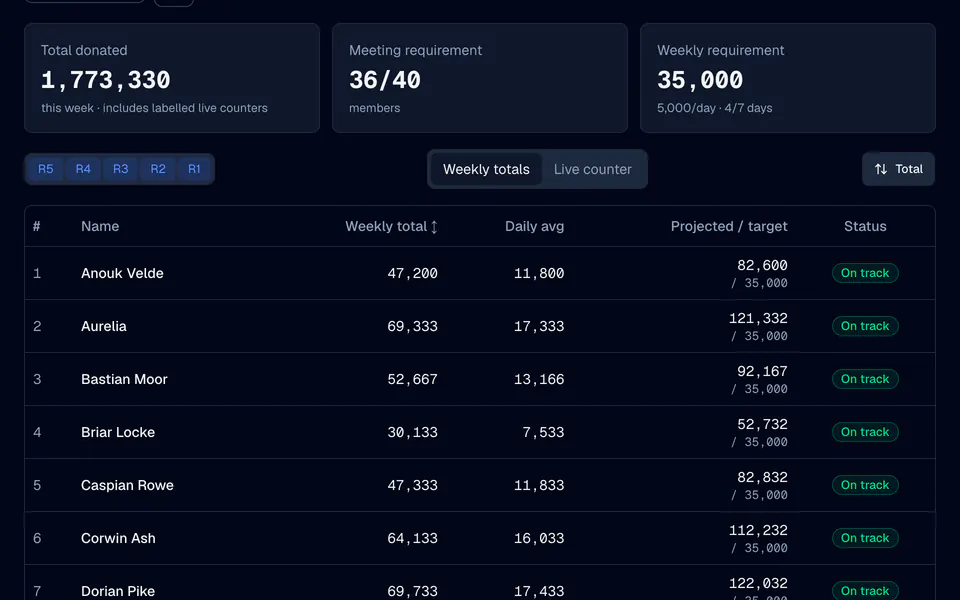Click the weekly total 64,133
The height and width of the screenshot is (600, 960).
pyautogui.click(x=413, y=538)
